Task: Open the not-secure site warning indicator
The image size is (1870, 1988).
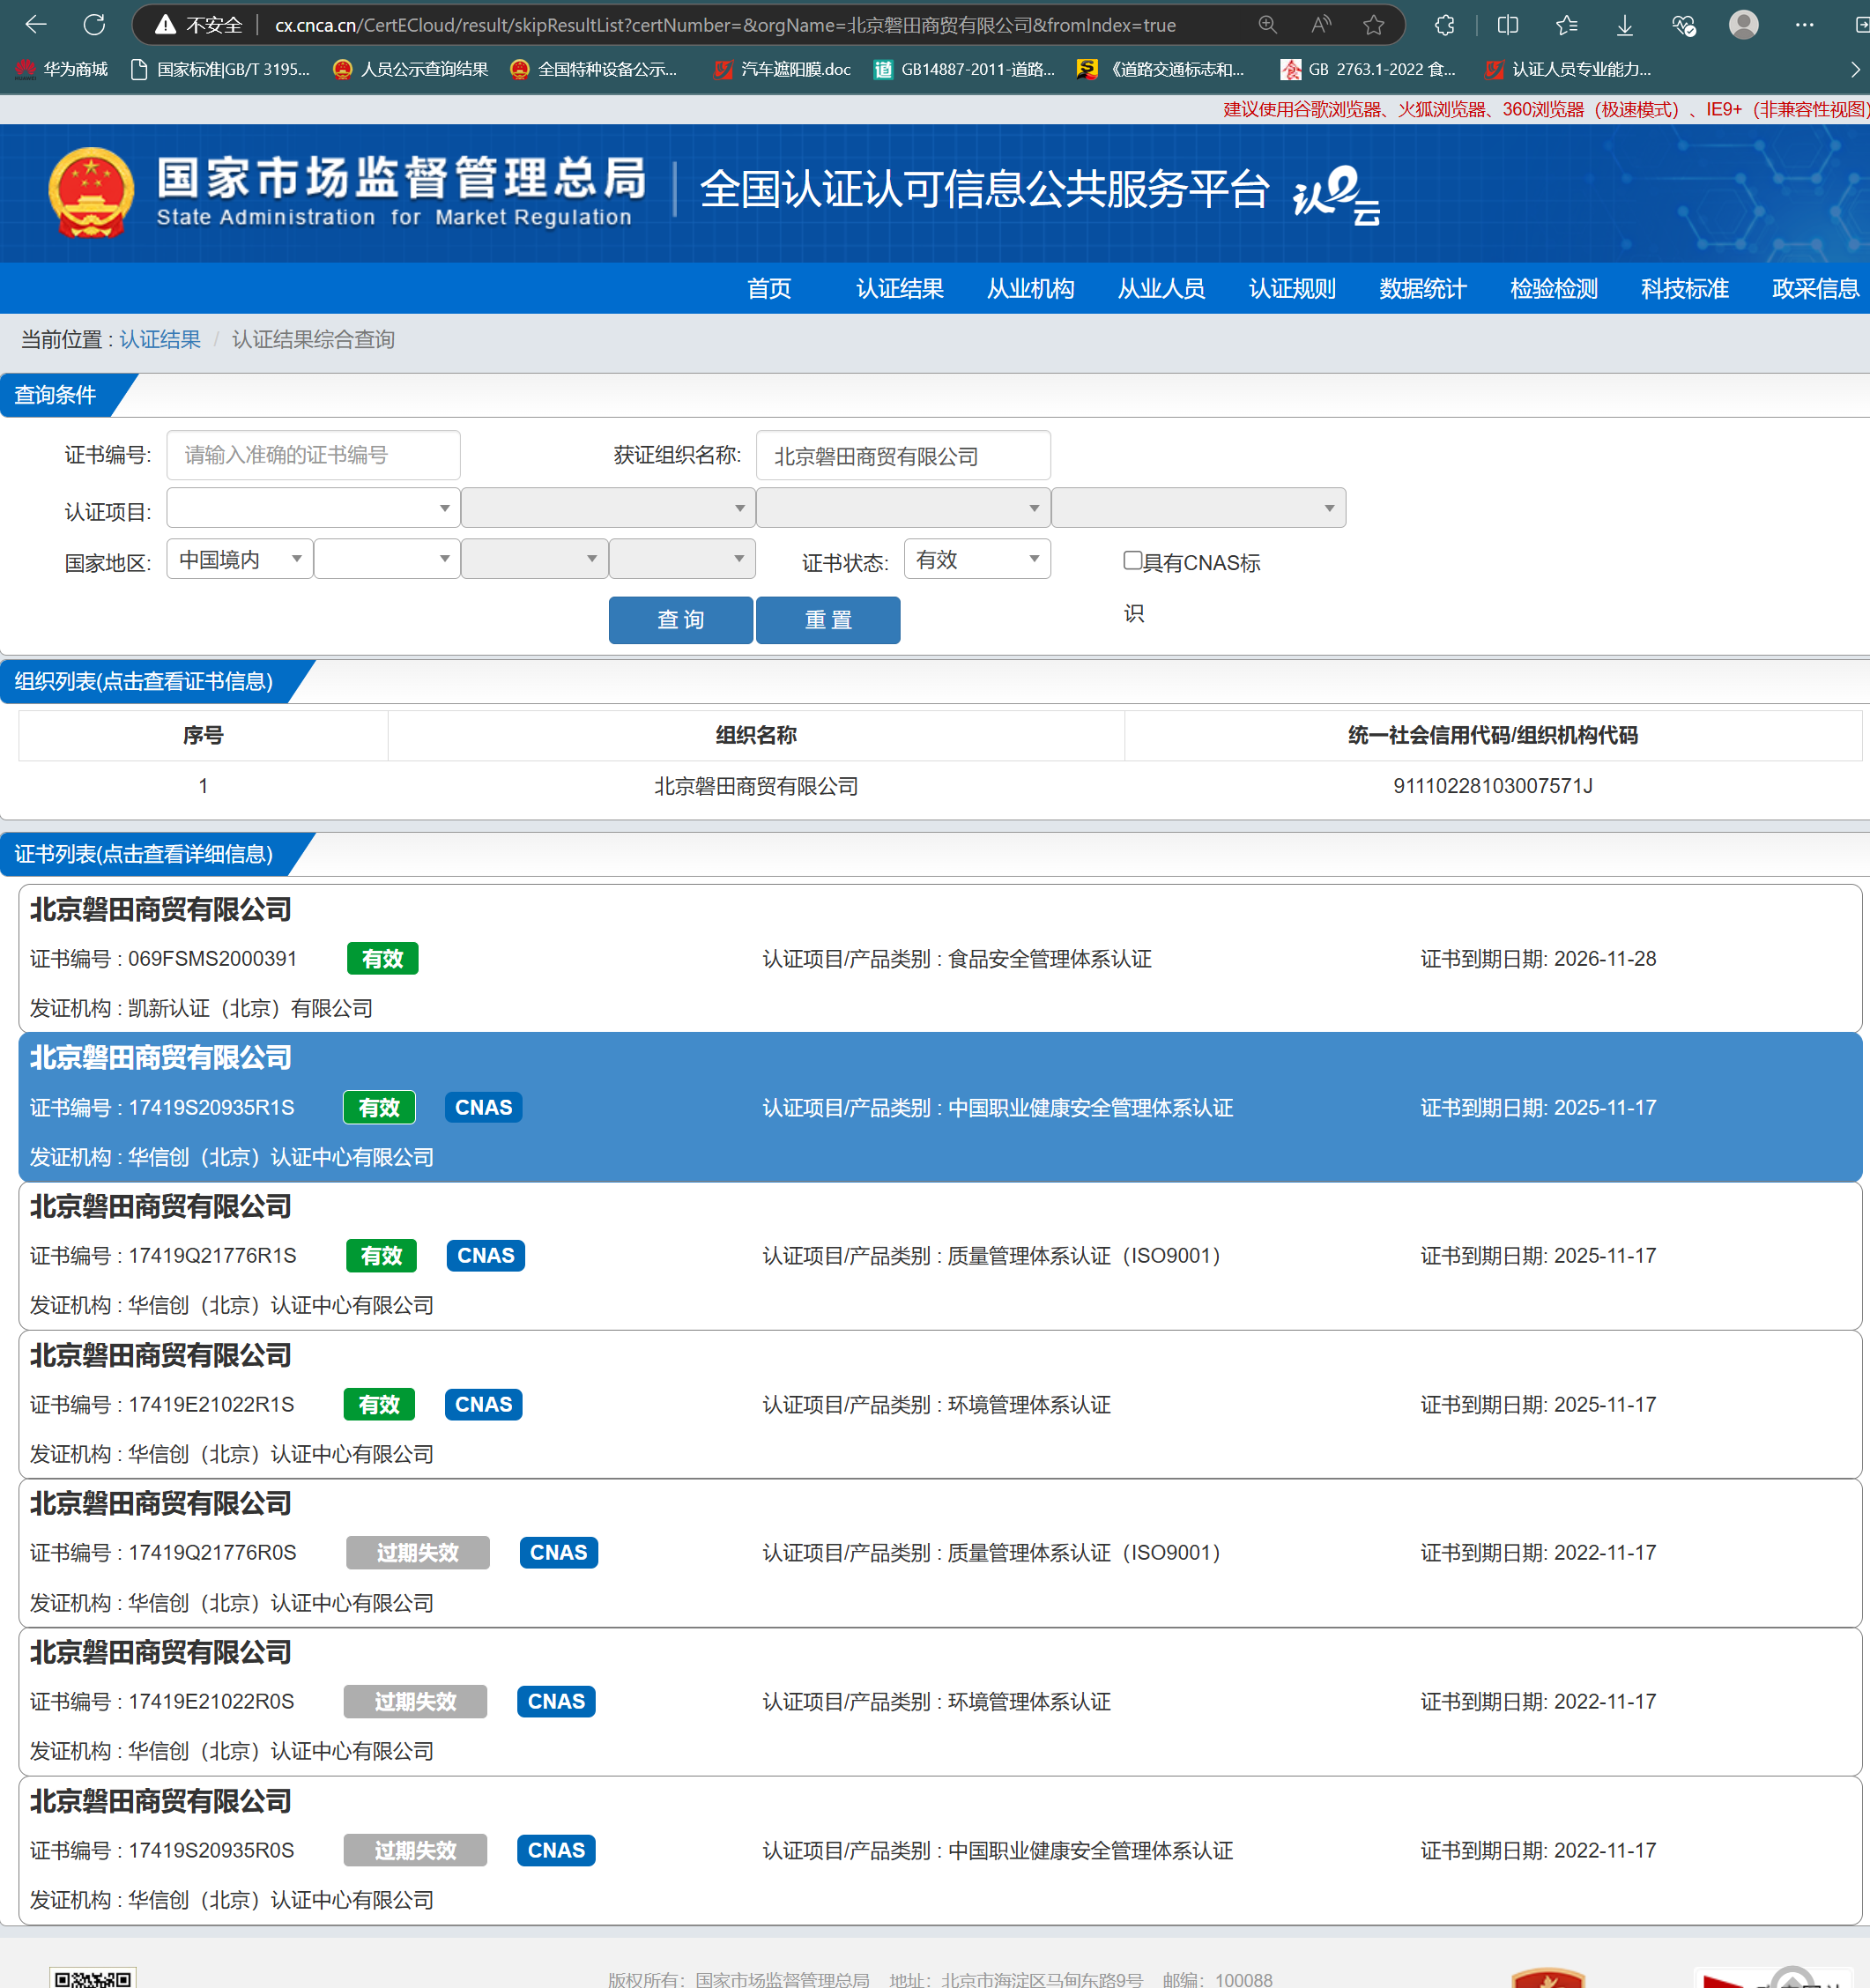Action: [198, 25]
